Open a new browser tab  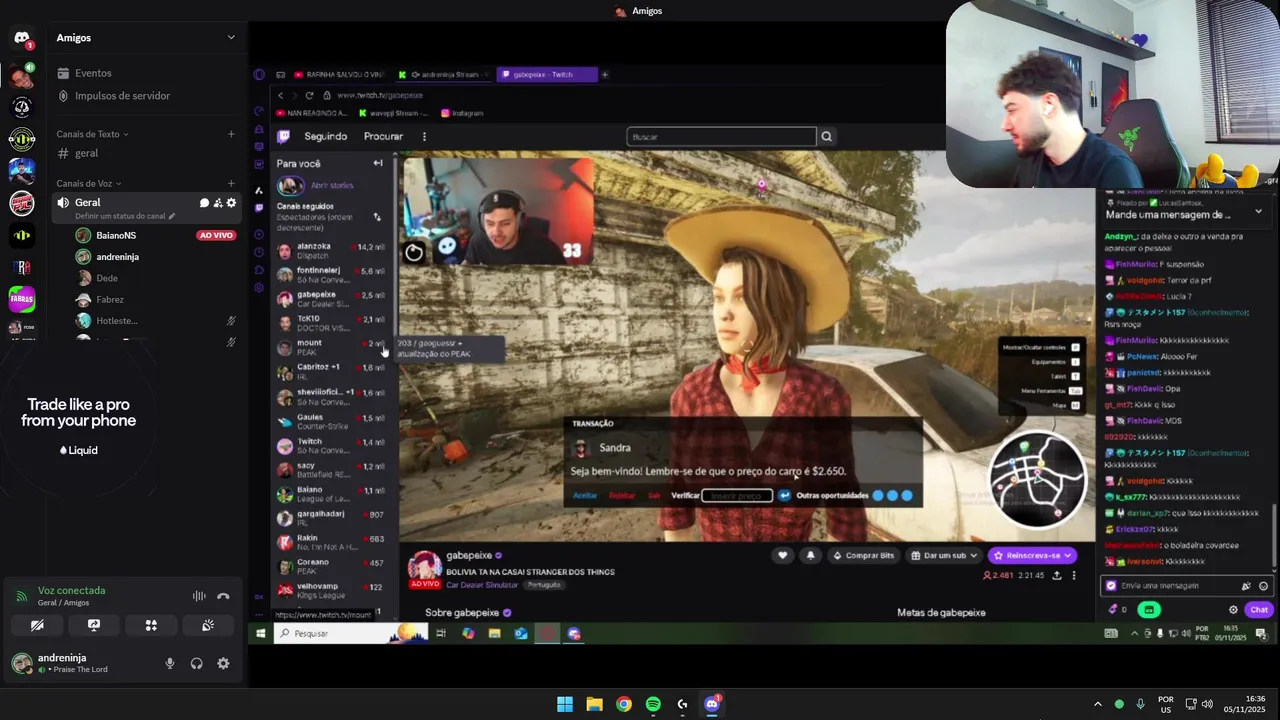pos(604,74)
